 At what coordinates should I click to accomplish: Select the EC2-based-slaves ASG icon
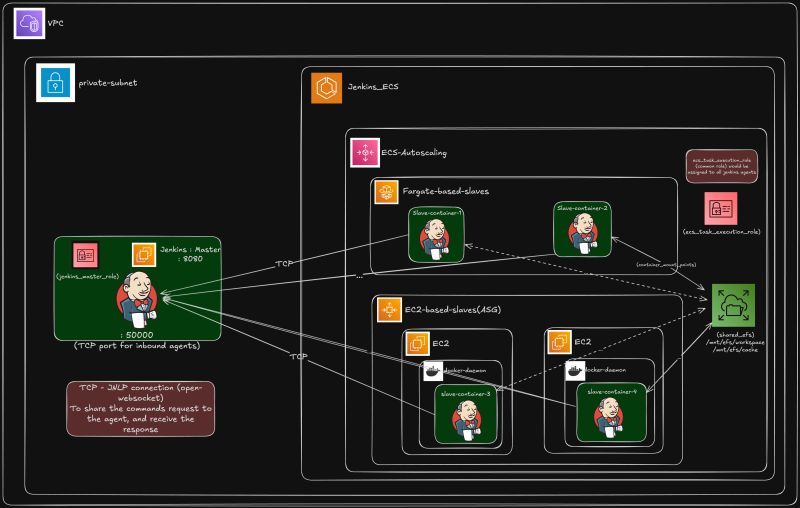coord(389,310)
